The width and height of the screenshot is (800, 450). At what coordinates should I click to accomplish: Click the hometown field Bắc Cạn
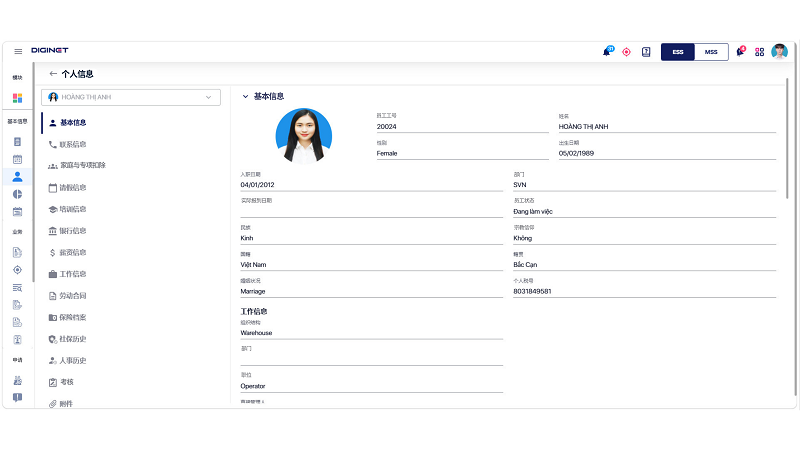[644, 264]
